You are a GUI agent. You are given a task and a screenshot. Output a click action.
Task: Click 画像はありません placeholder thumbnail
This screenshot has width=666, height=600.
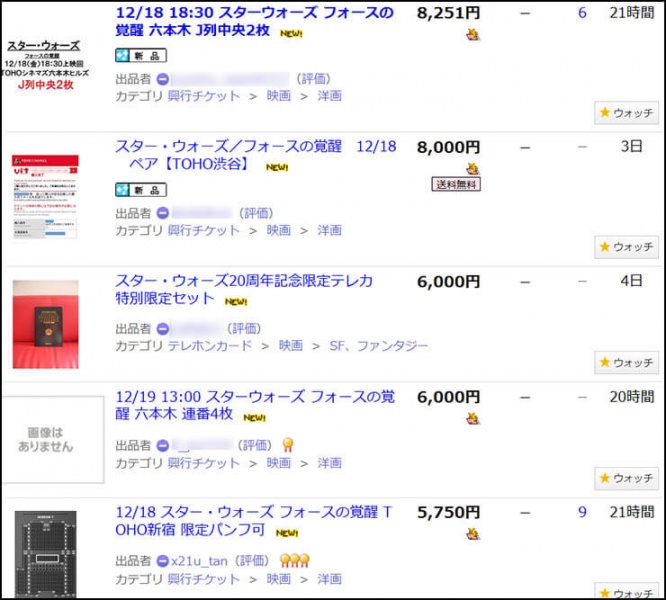tap(53, 439)
